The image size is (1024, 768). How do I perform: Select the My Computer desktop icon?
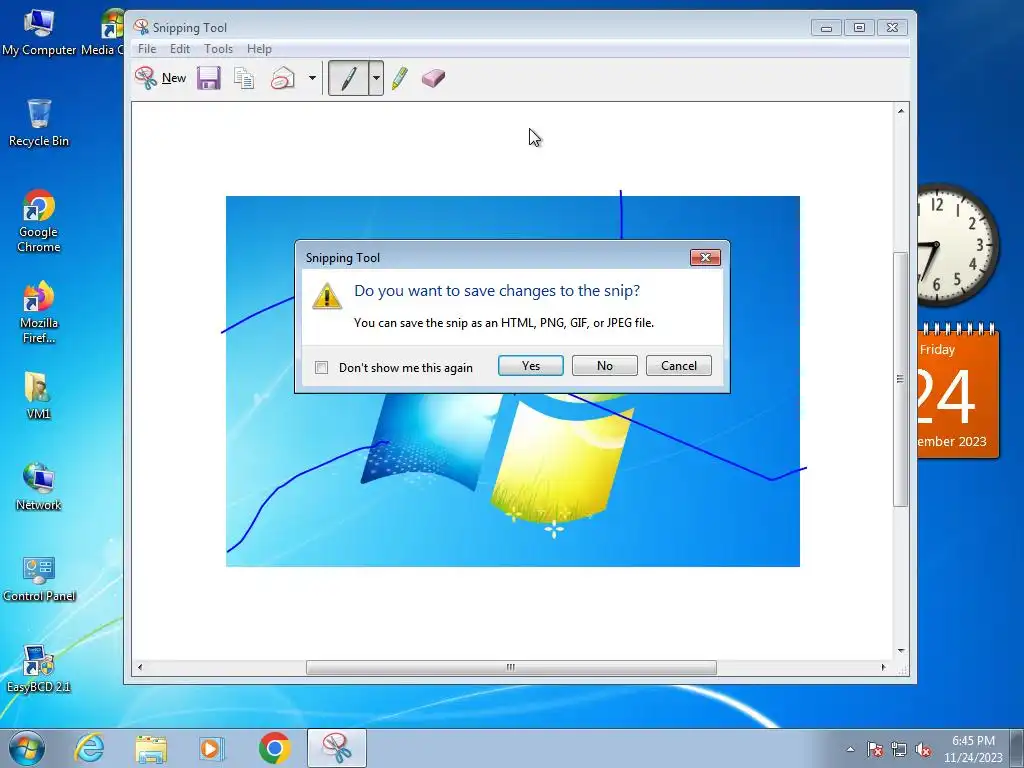pos(39,31)
